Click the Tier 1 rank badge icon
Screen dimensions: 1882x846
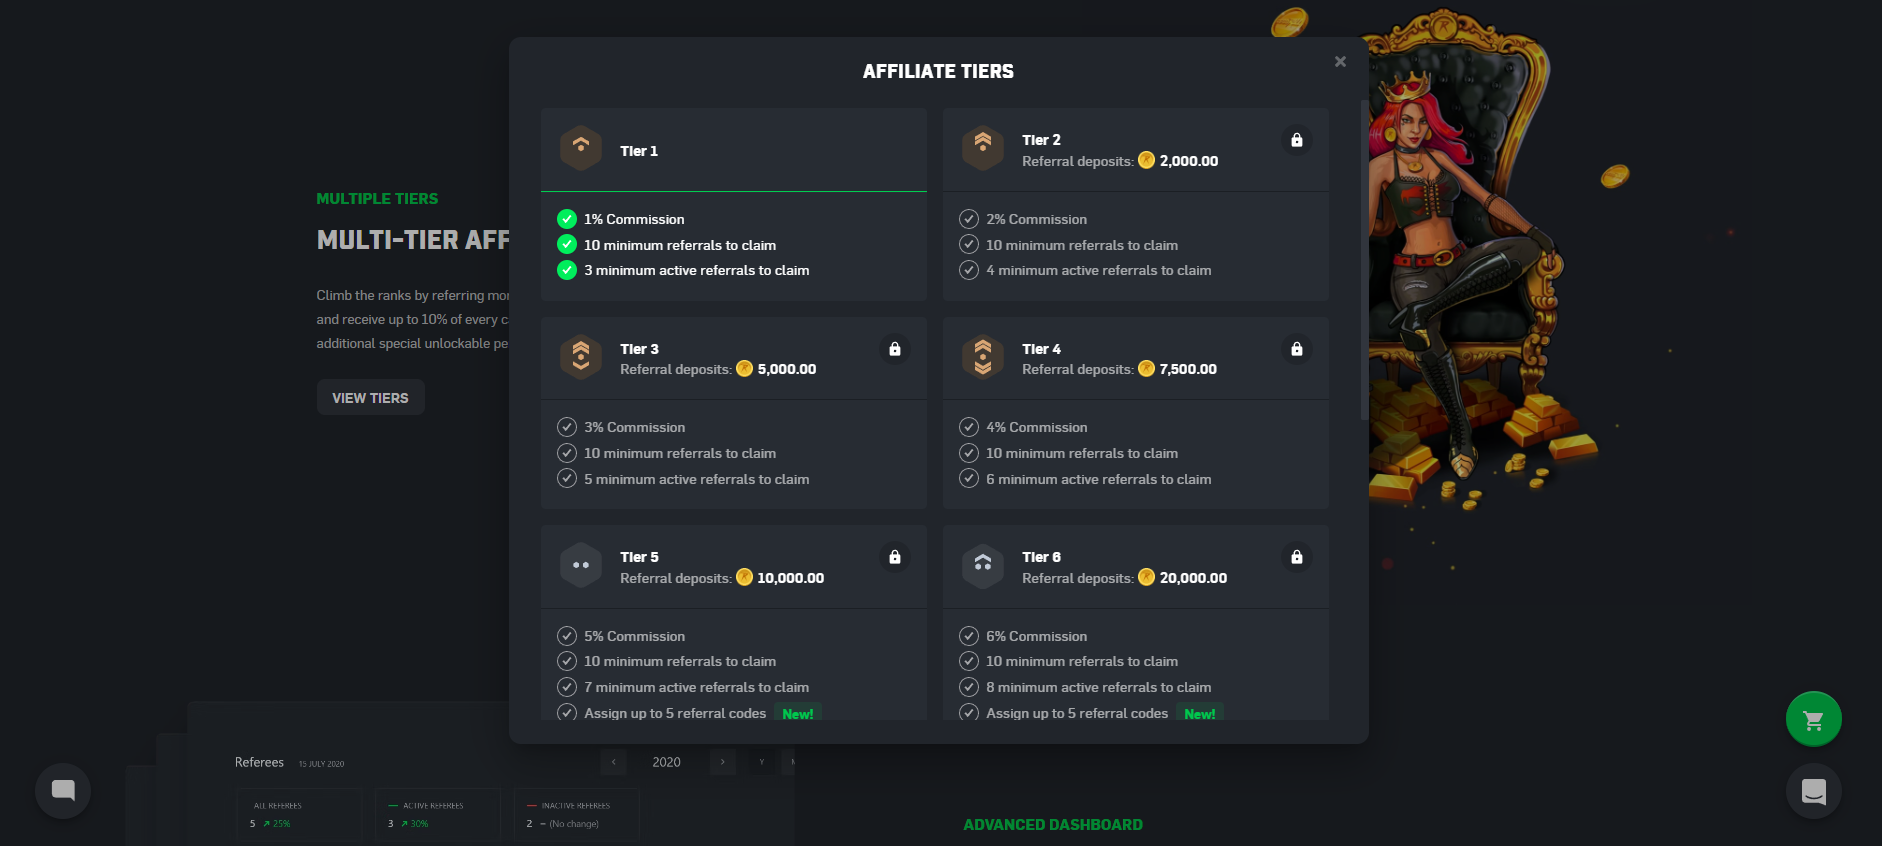580,149
